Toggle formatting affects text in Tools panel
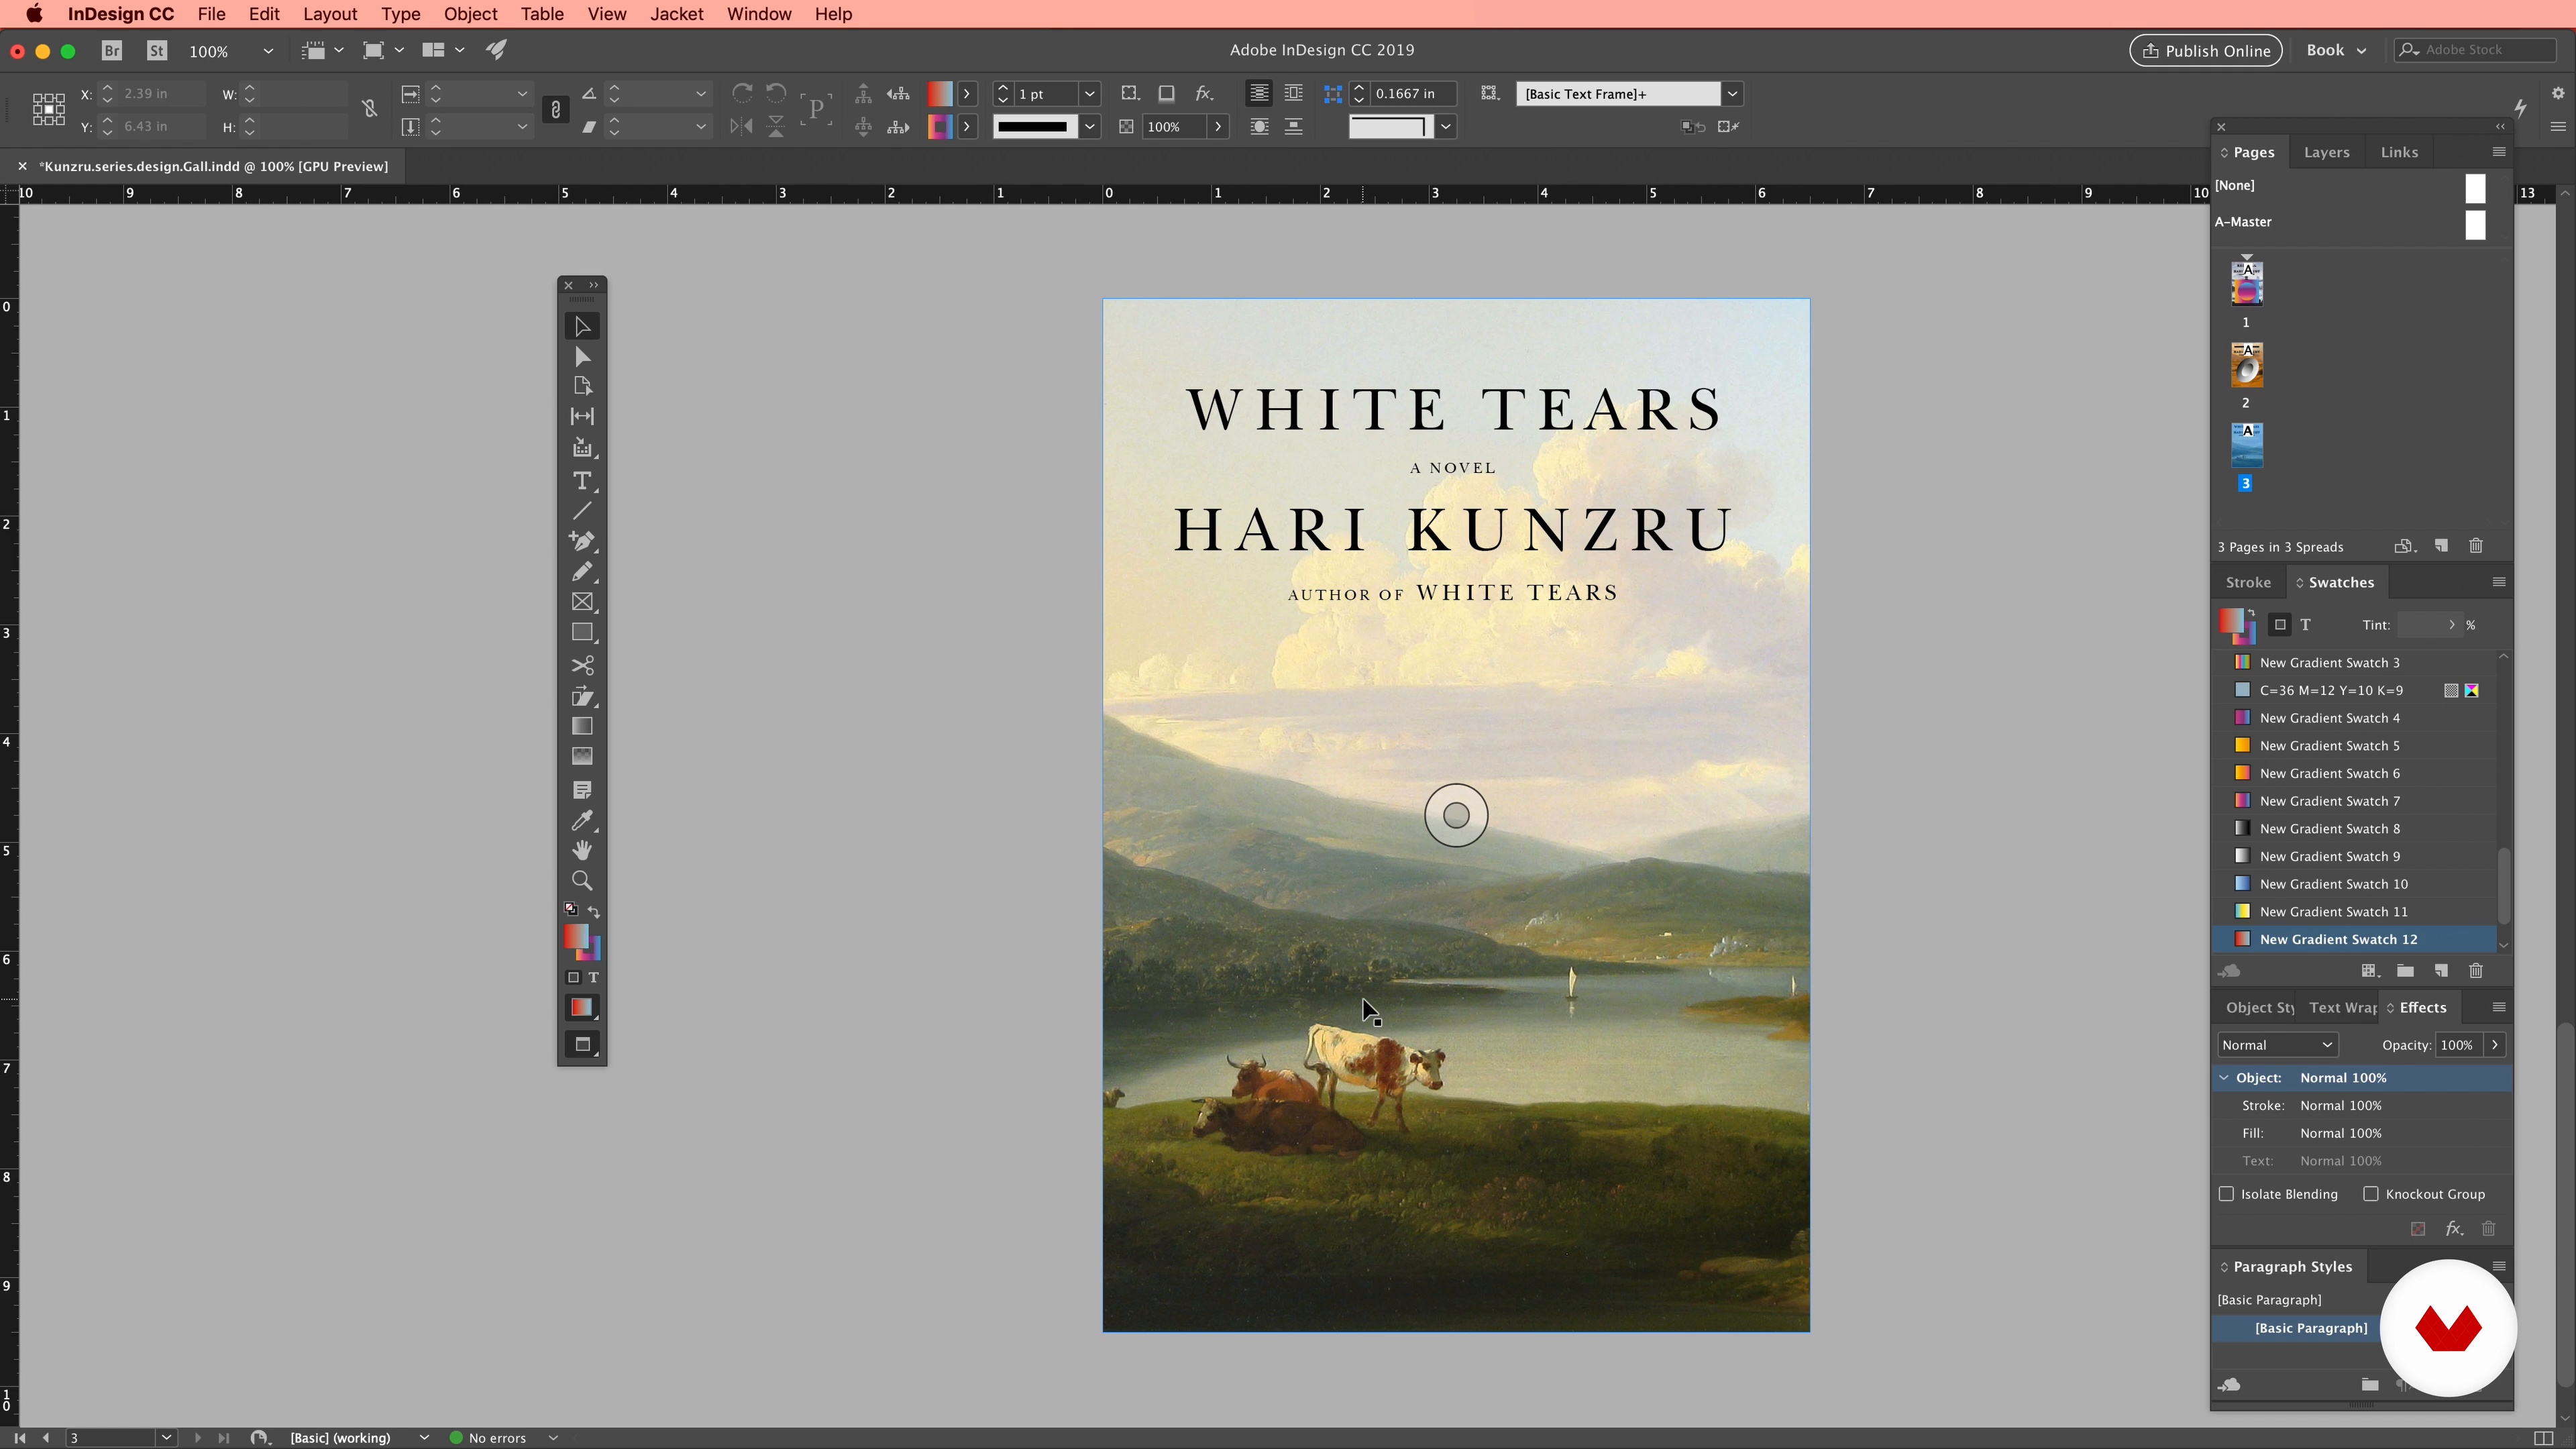2576x1449 pixels. 593,978
